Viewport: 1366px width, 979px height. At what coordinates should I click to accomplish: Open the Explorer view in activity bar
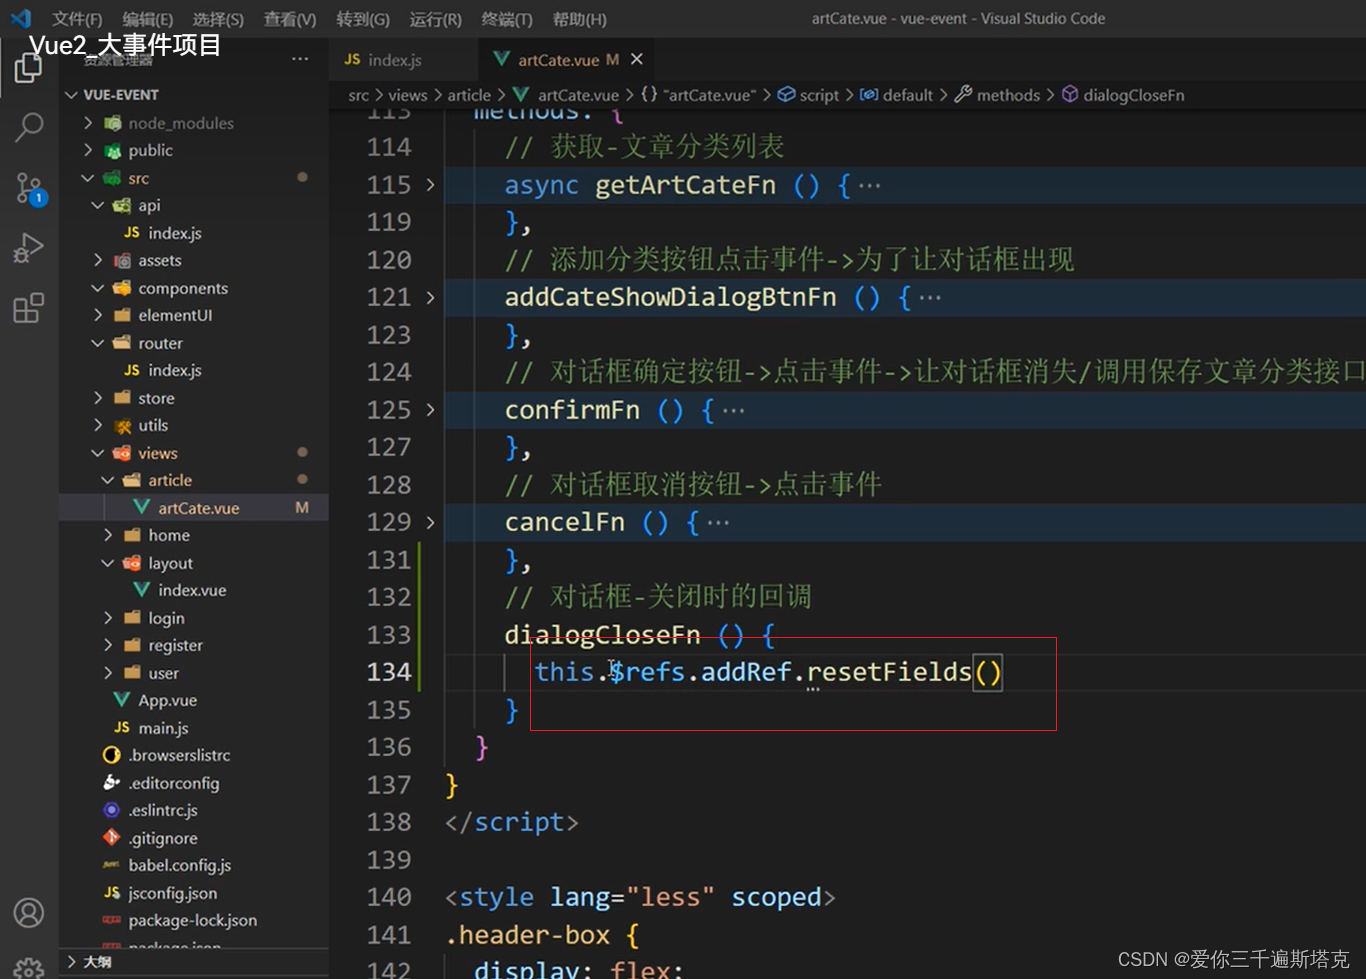(28, 69)
